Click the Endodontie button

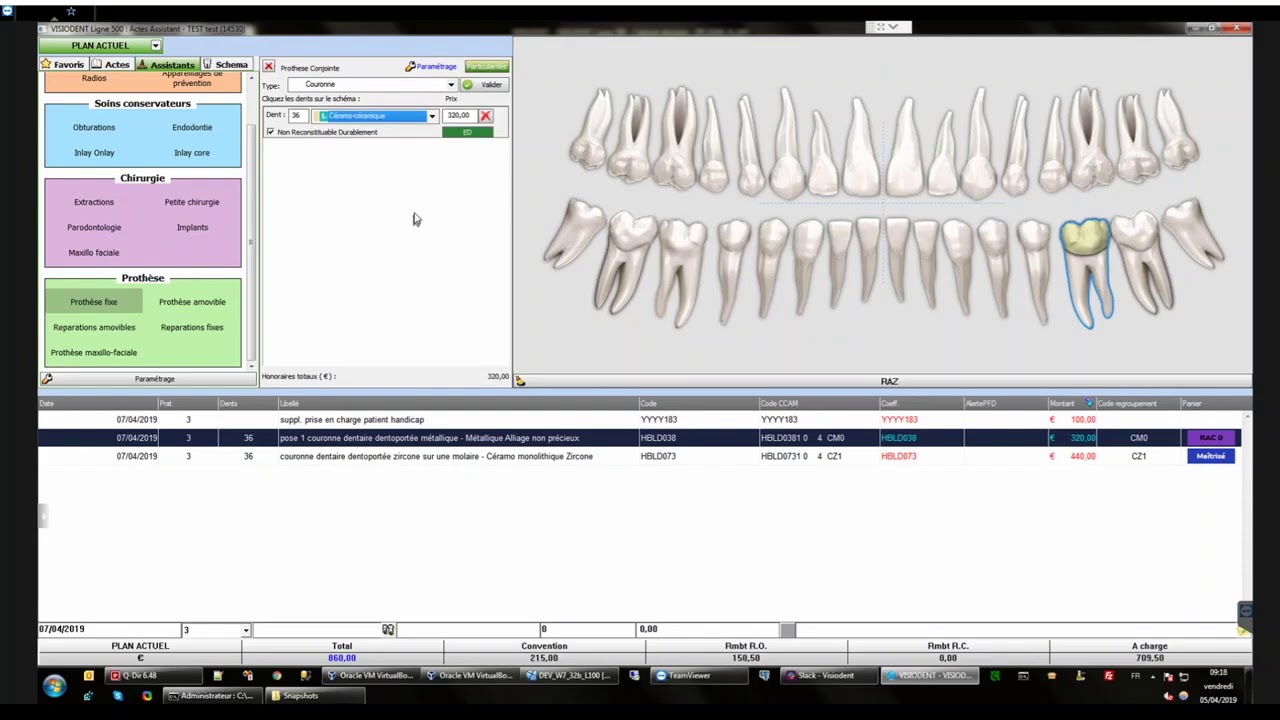pyautogui.click(x=192, y=128)
